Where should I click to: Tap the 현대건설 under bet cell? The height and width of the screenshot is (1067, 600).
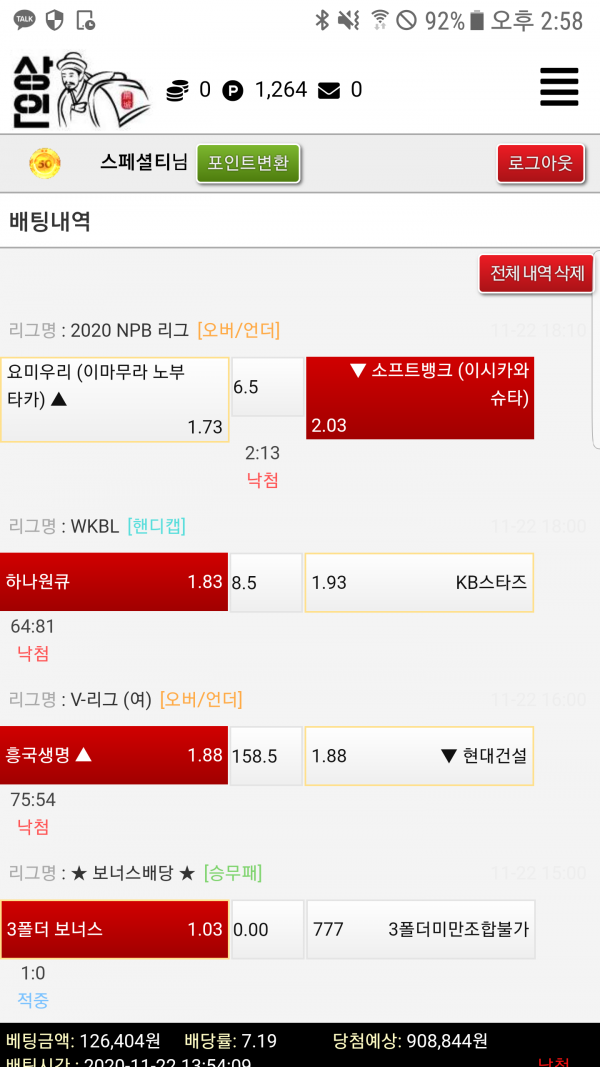point(419,755)
